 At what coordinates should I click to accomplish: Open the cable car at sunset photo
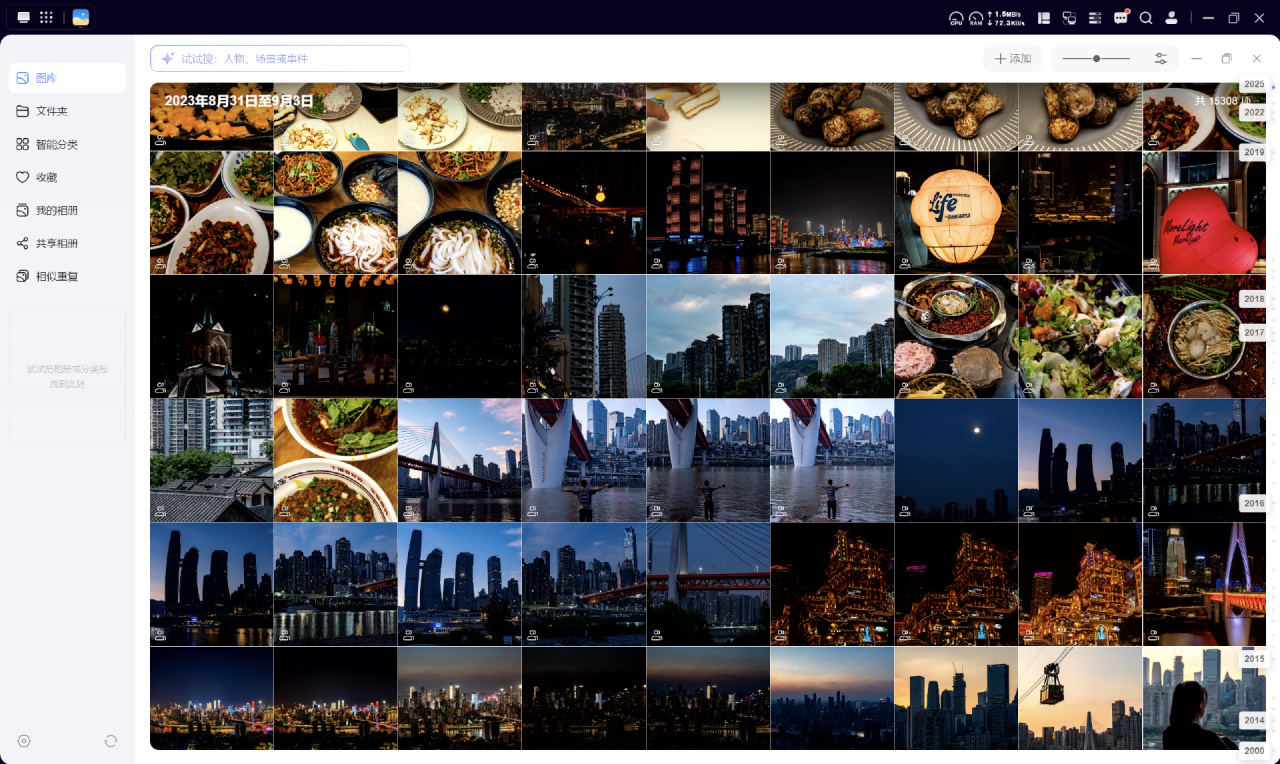pos(1080,698)
